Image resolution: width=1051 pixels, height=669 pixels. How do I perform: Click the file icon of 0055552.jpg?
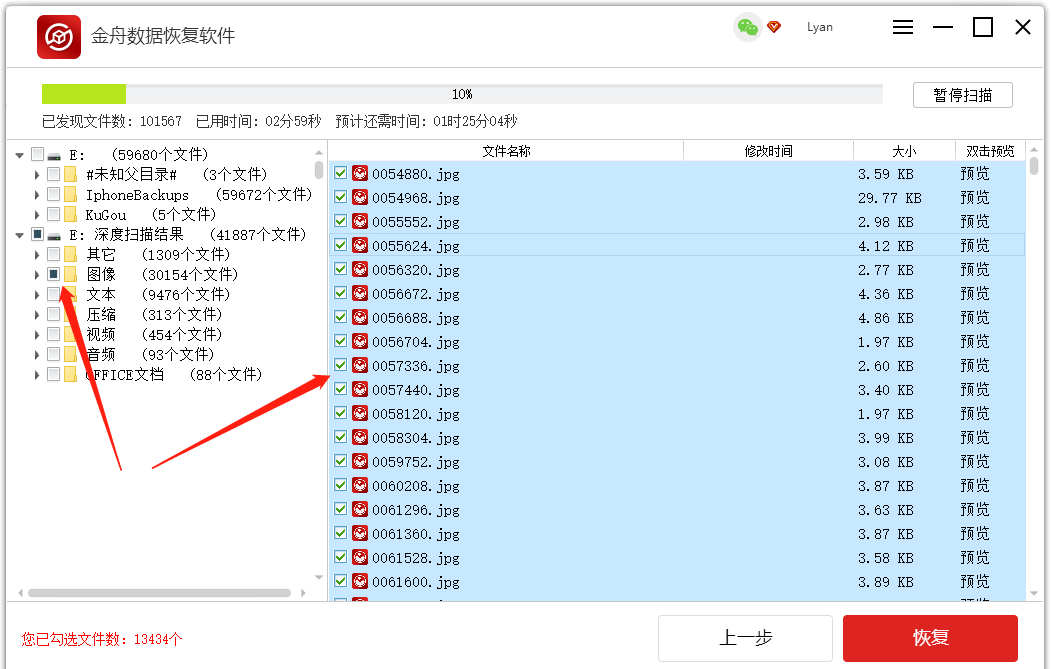point(361,222)
